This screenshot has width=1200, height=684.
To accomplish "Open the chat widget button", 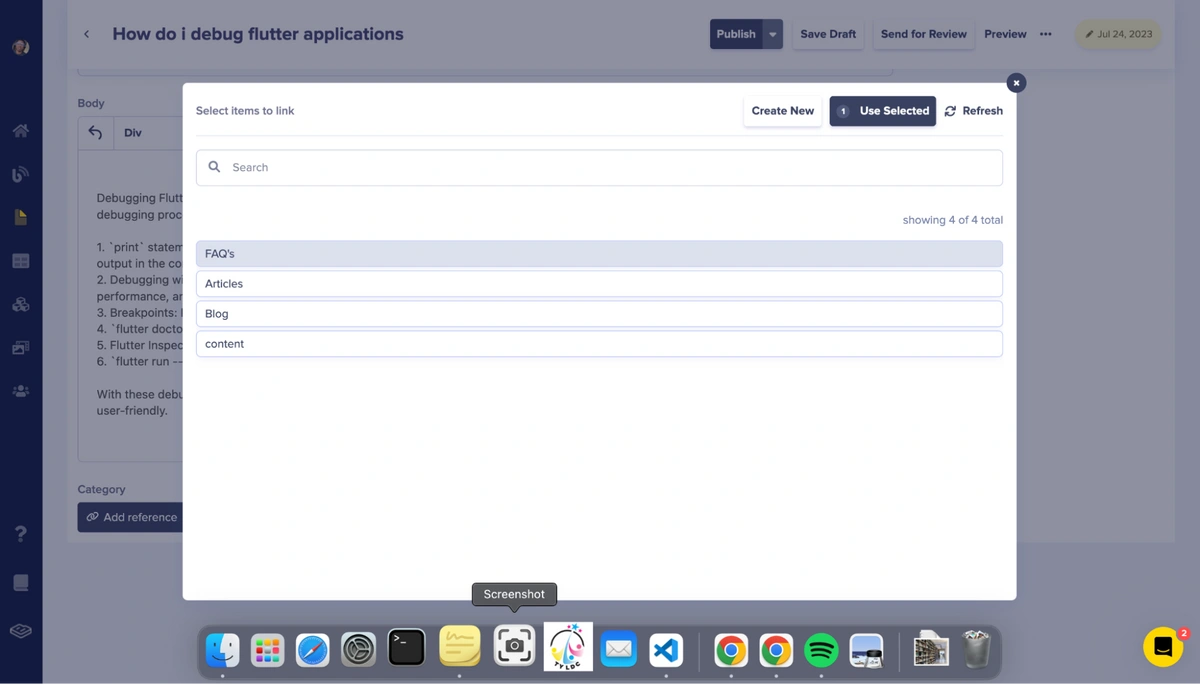I will pyautogui.click(x=1163, y=647).
